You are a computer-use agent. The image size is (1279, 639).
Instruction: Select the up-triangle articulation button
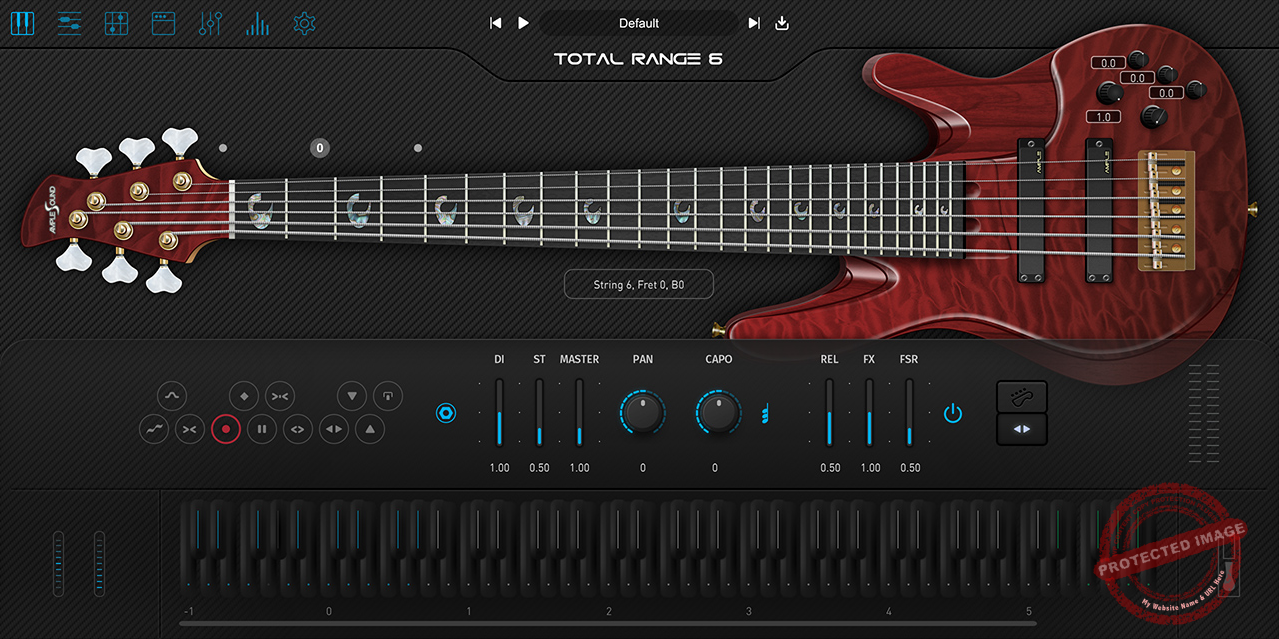370,429
